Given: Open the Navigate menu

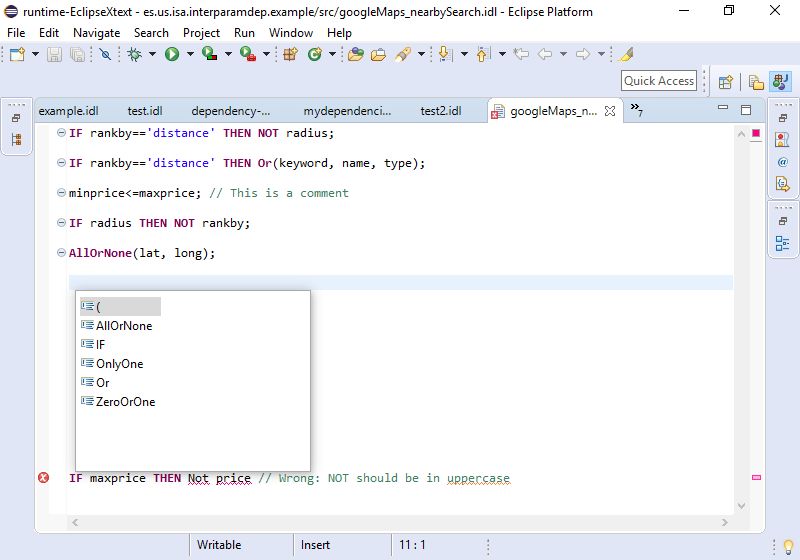Looking at the screenshot, I should 96,33.
